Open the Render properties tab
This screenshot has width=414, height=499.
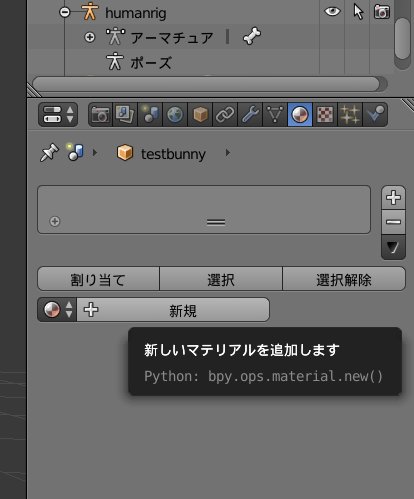tap(100, 115)
